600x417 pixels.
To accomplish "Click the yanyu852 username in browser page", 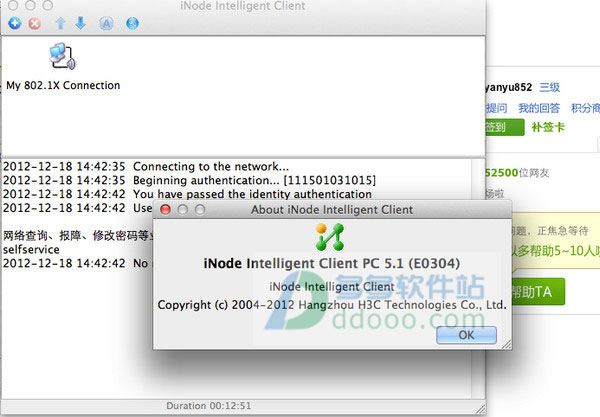I will click(509, 87).
